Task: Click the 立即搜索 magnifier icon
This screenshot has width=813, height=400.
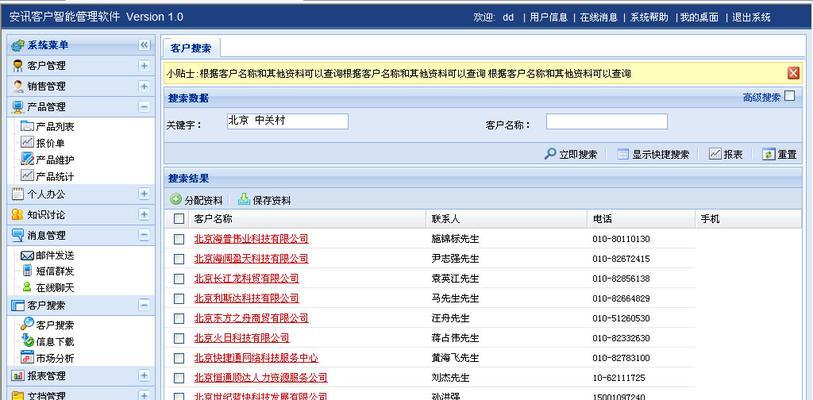Action: (550, 154)
